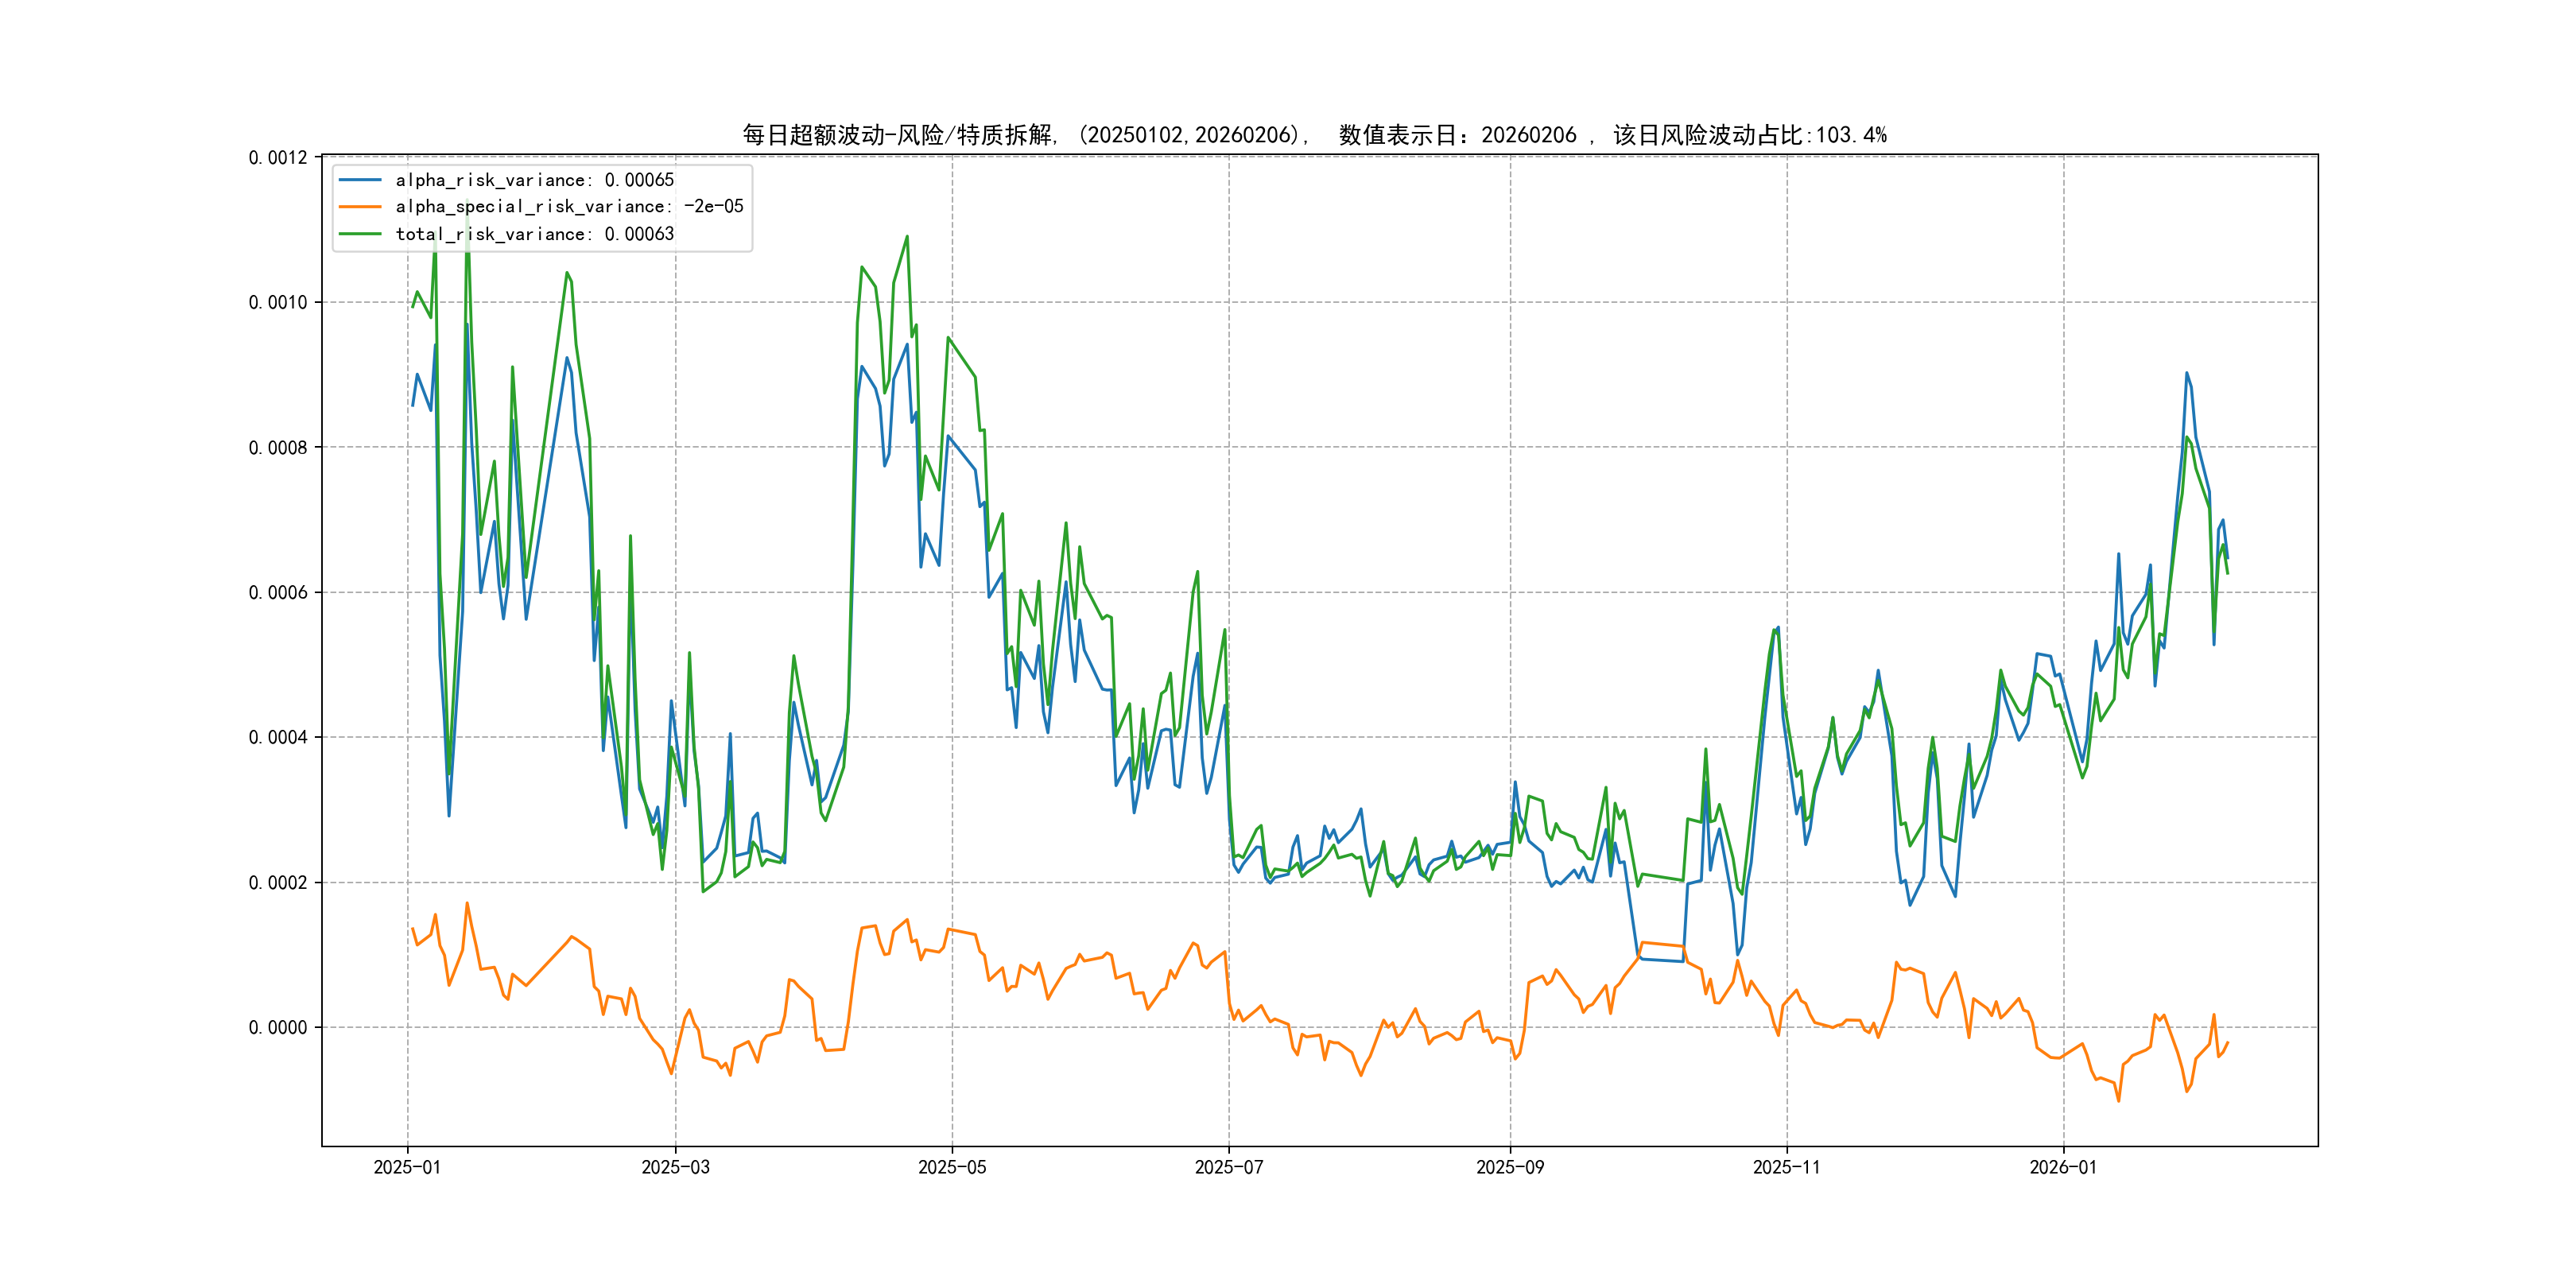Click the 0.0000 y-axis tick label
The width and height of the screenshot is (2576, 1288).
[x=278, y=1028]
